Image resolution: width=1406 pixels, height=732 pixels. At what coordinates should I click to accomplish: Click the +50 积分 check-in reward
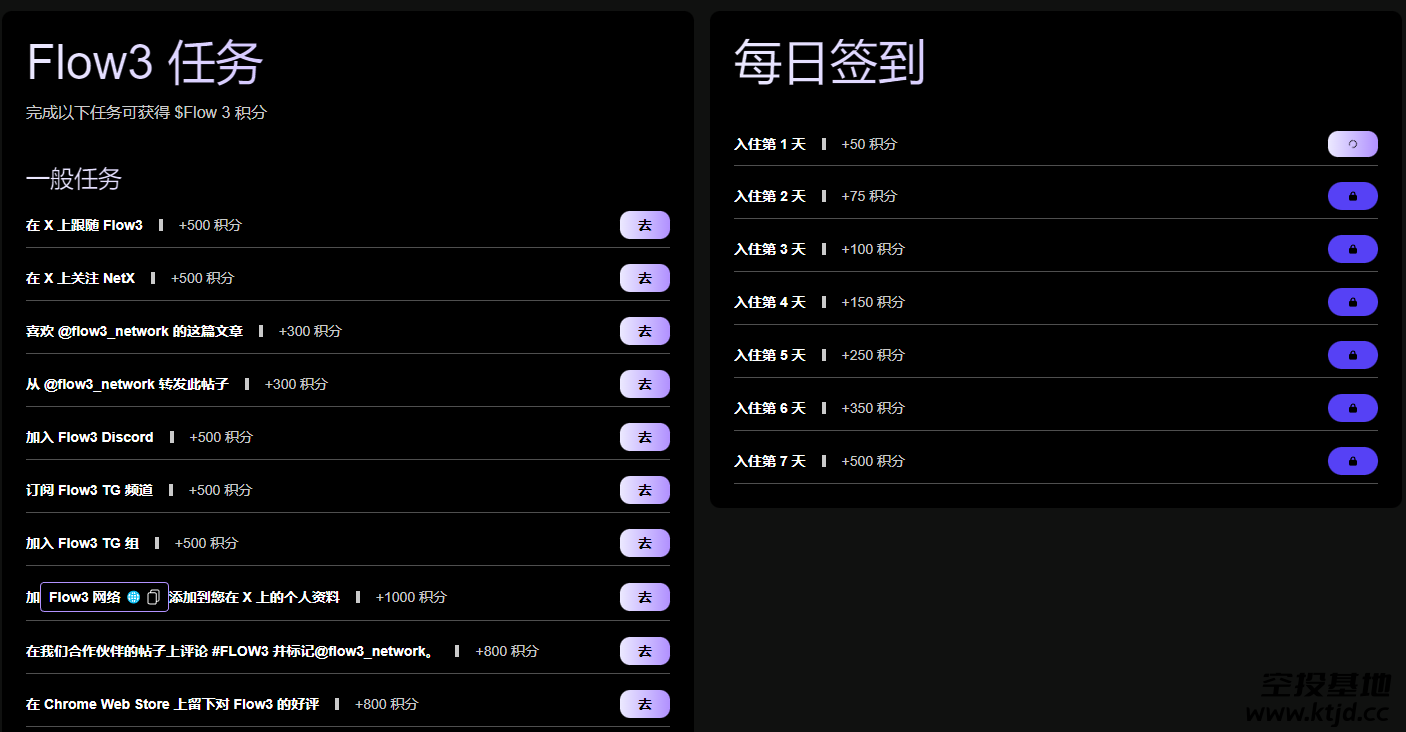point(869,144)
